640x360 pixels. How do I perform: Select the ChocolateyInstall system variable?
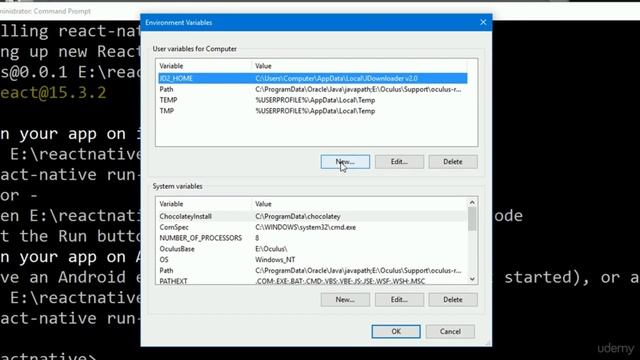coord(313,216)
